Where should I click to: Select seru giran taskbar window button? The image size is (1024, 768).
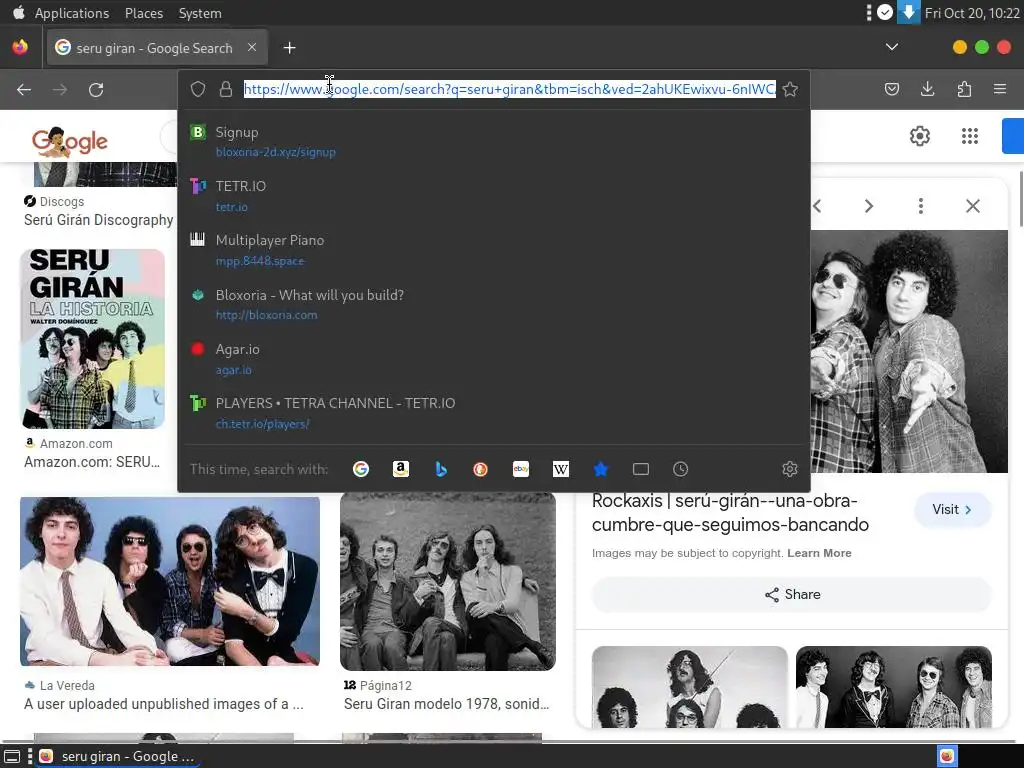116,756
